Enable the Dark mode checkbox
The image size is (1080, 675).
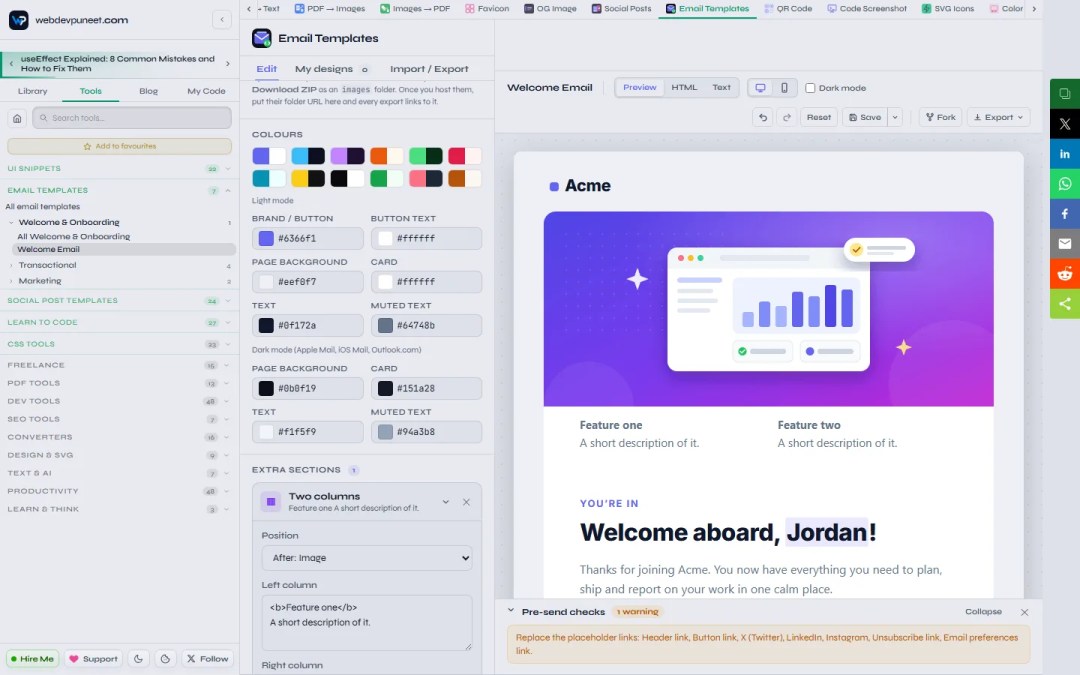click(x=810, y=88)
